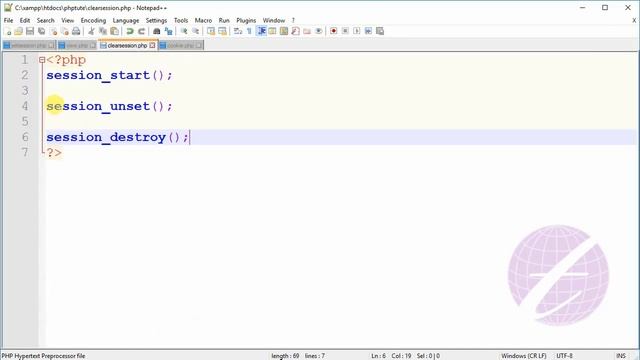Toggle the Monitoring eye icon

click(x=318, y=31)
